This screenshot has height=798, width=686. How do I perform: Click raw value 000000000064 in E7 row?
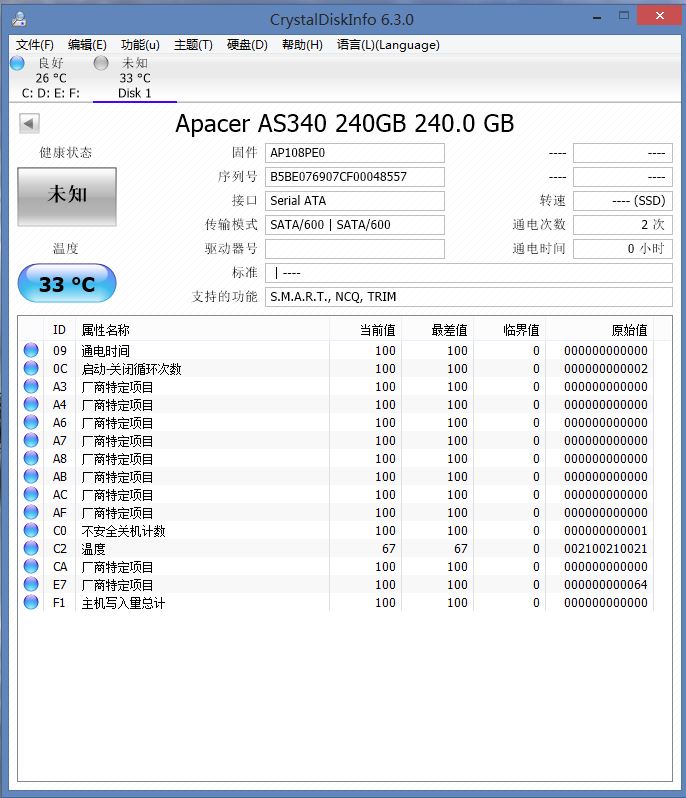coord(606,585)
